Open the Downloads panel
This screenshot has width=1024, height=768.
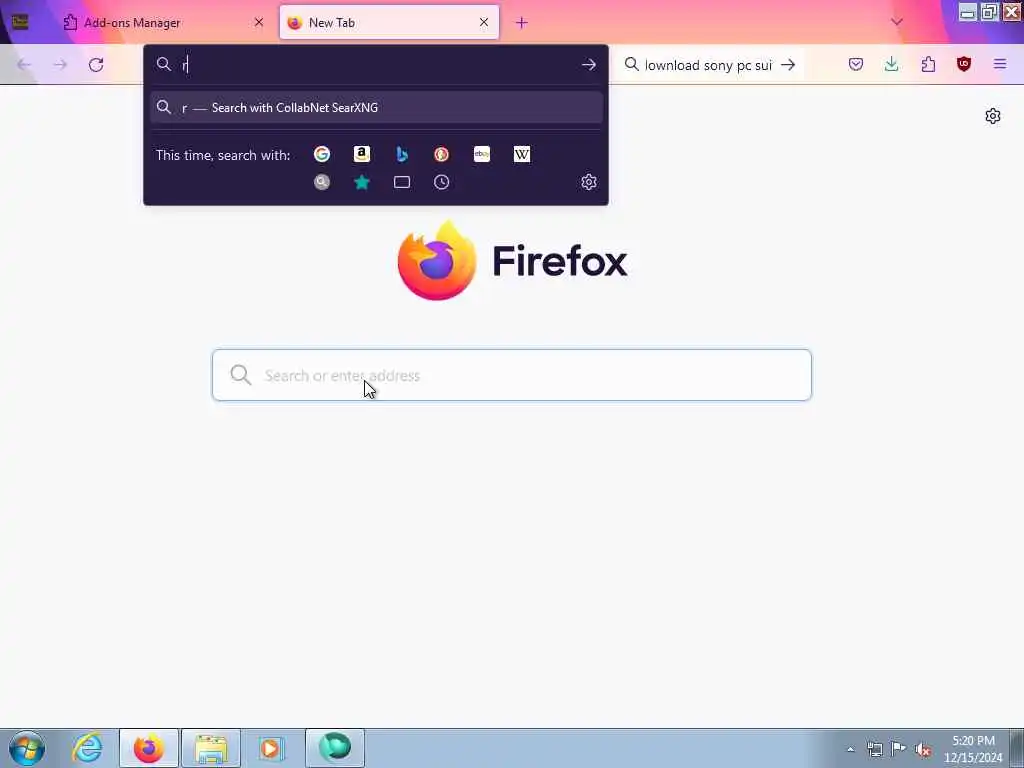(x=891, y=64)
